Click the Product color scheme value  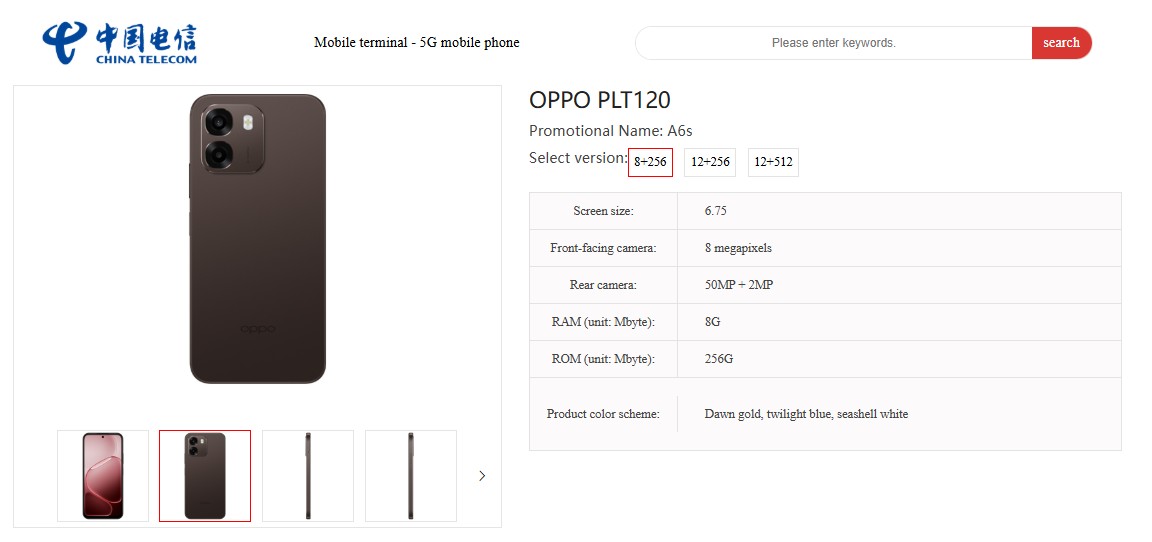806,414
